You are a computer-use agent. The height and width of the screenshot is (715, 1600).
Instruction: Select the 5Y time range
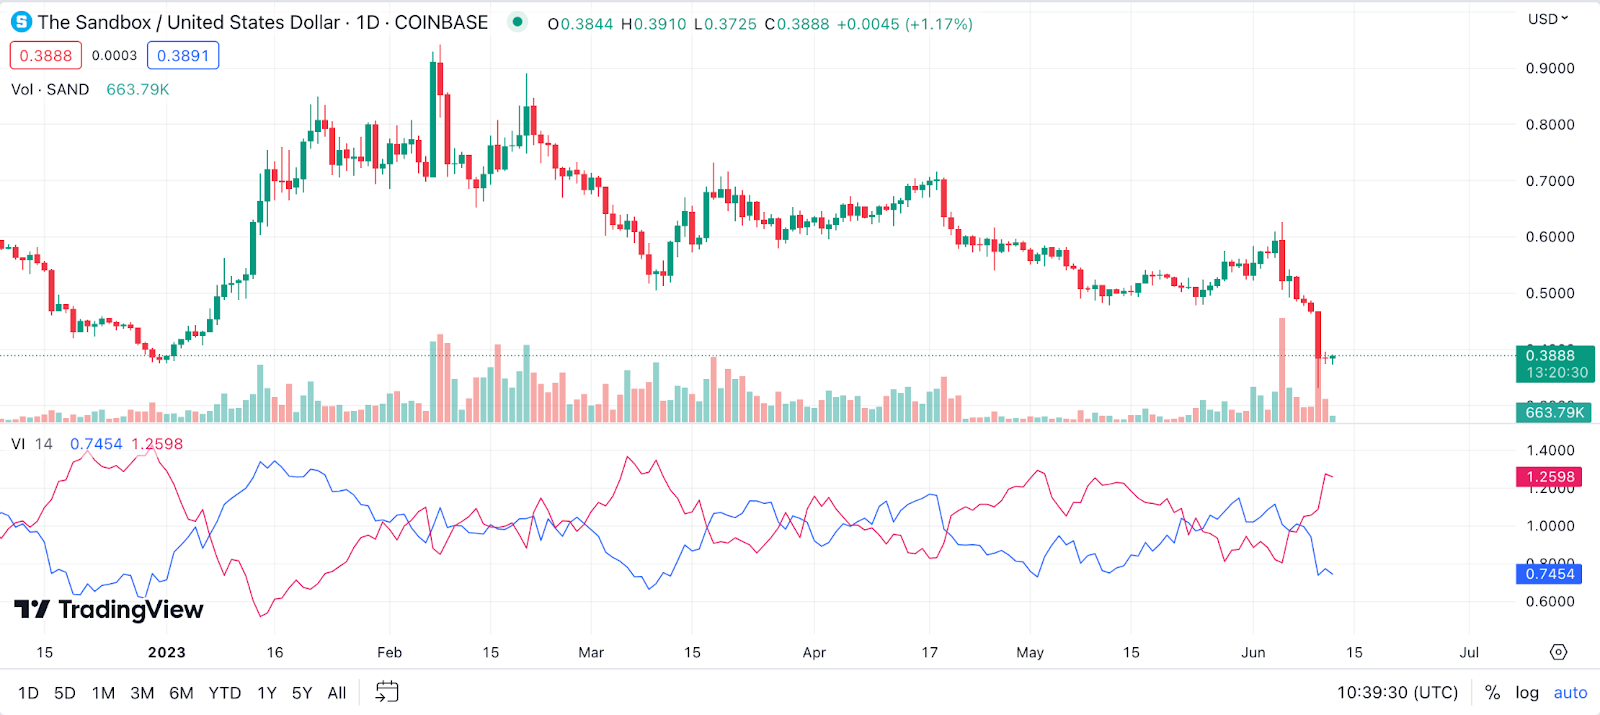coord(302,693)
